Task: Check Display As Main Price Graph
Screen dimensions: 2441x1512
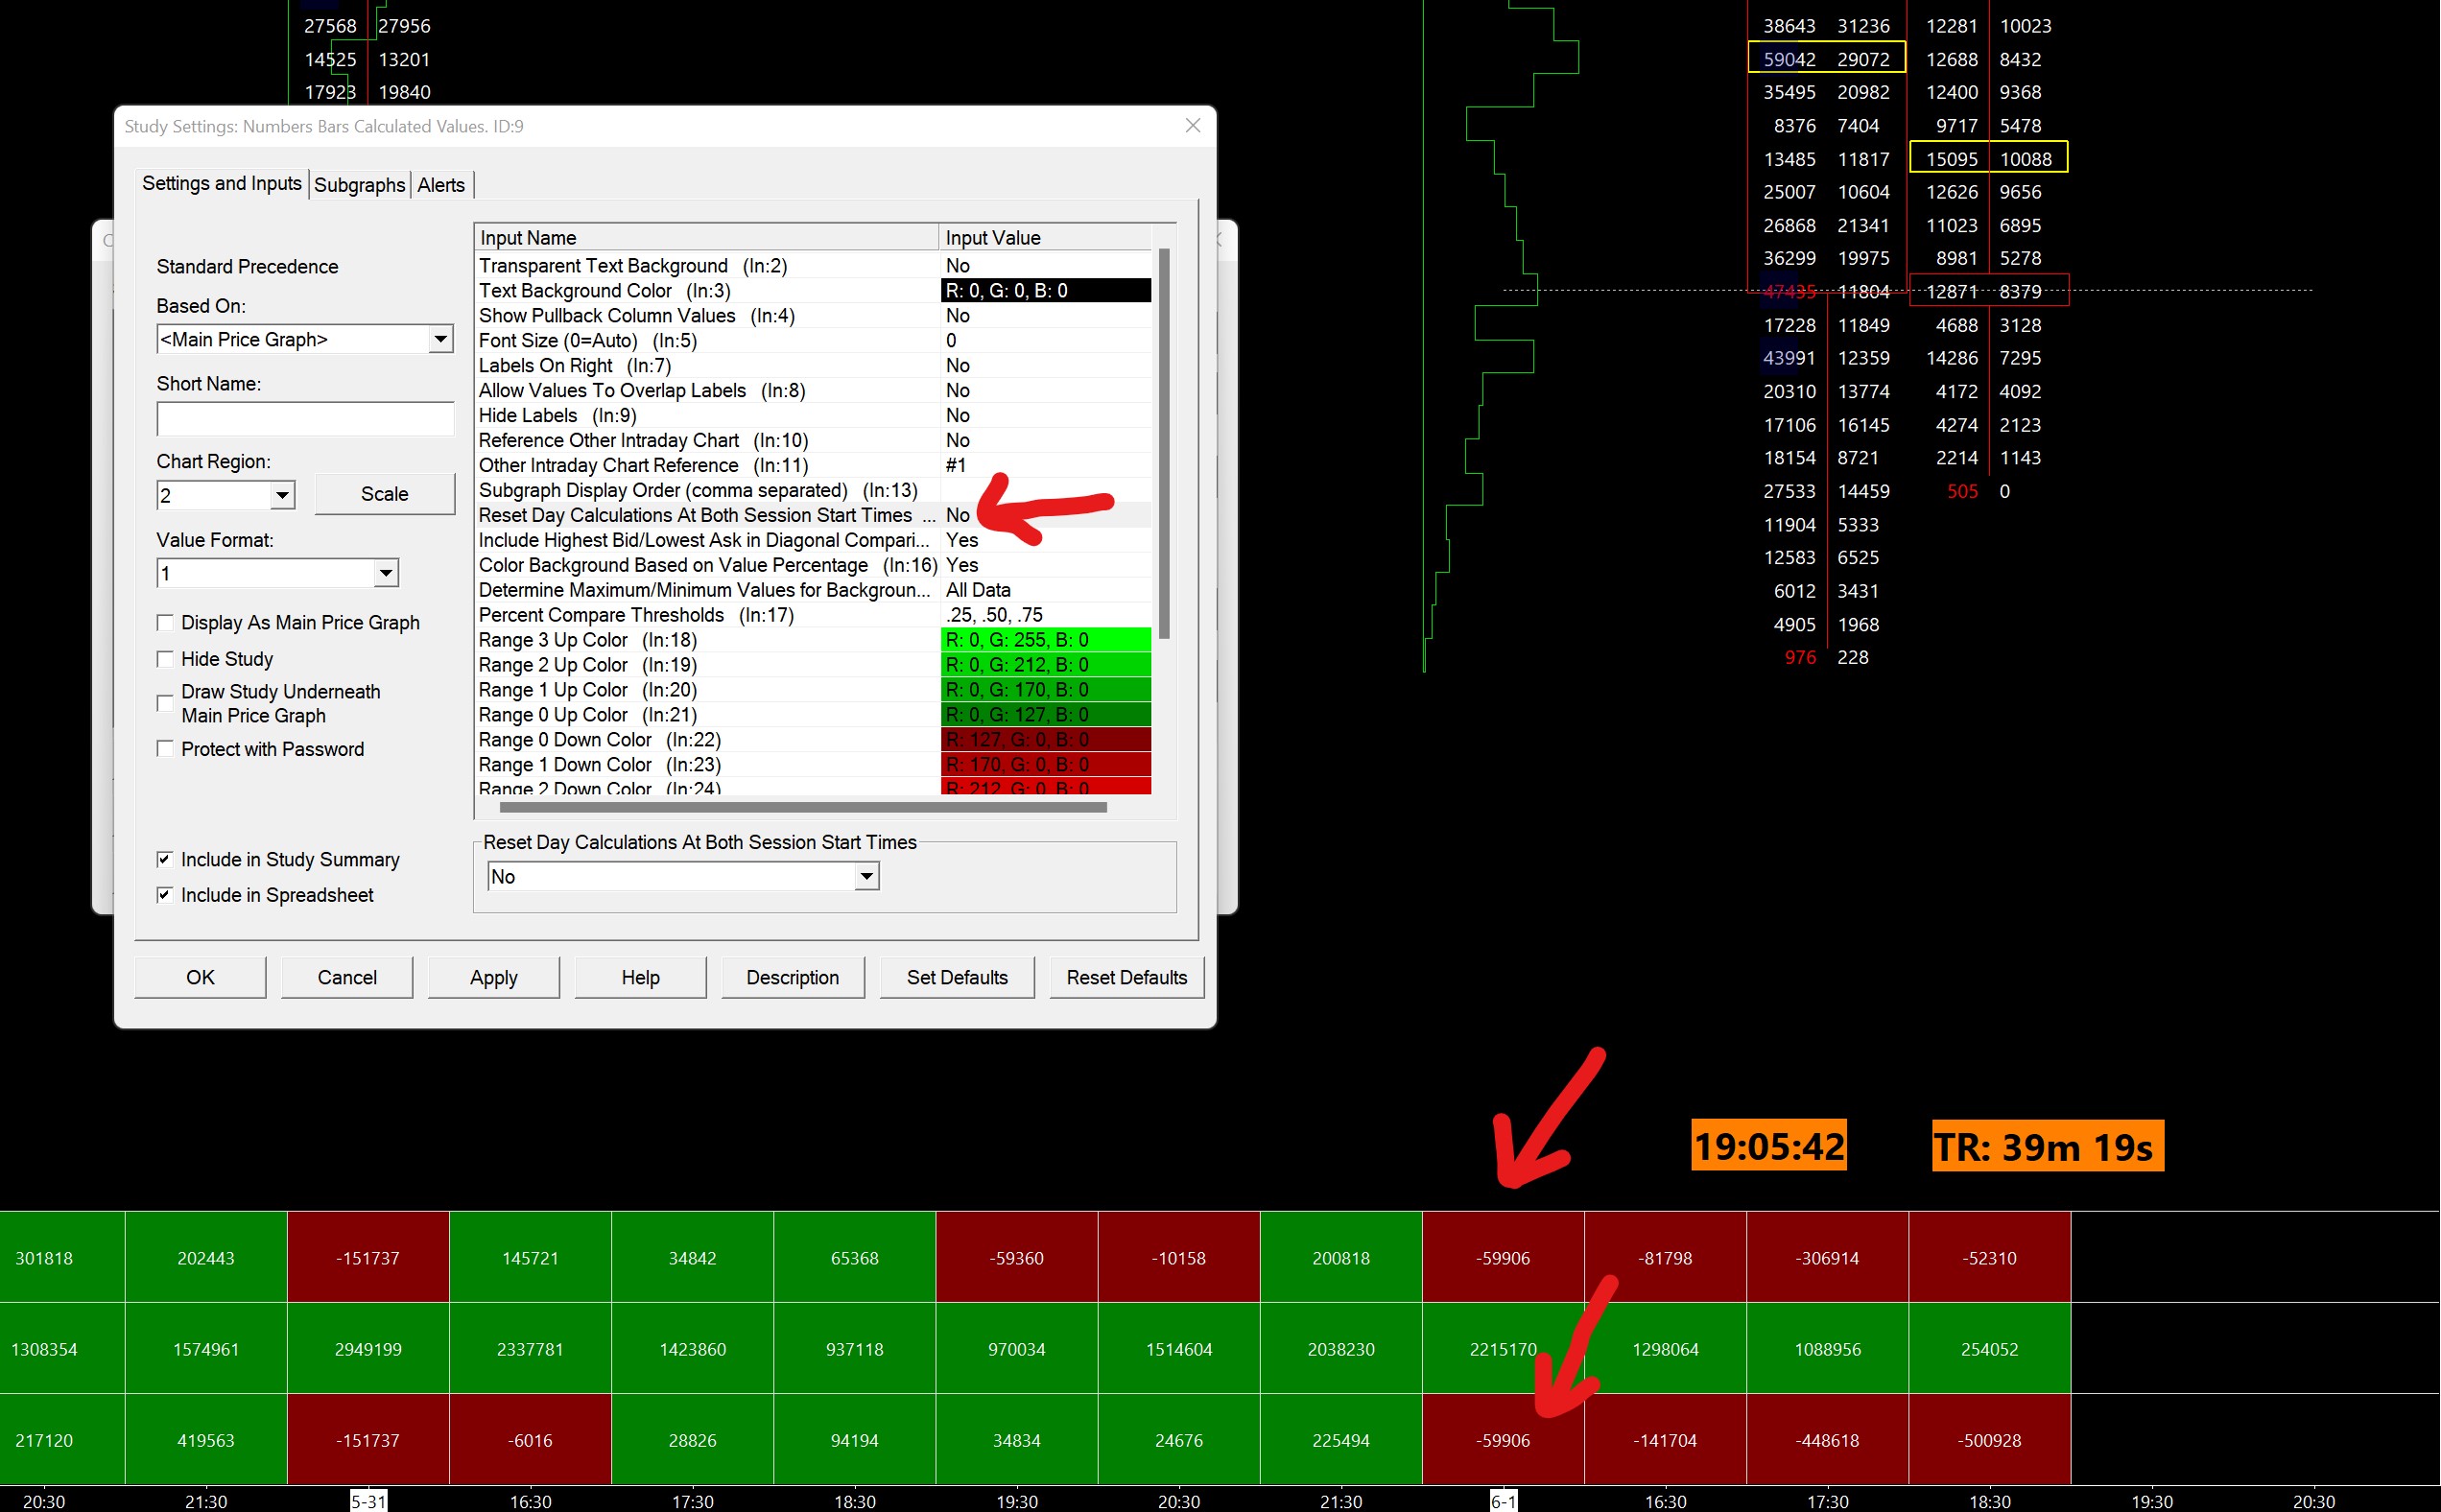Action: point(165,623)
